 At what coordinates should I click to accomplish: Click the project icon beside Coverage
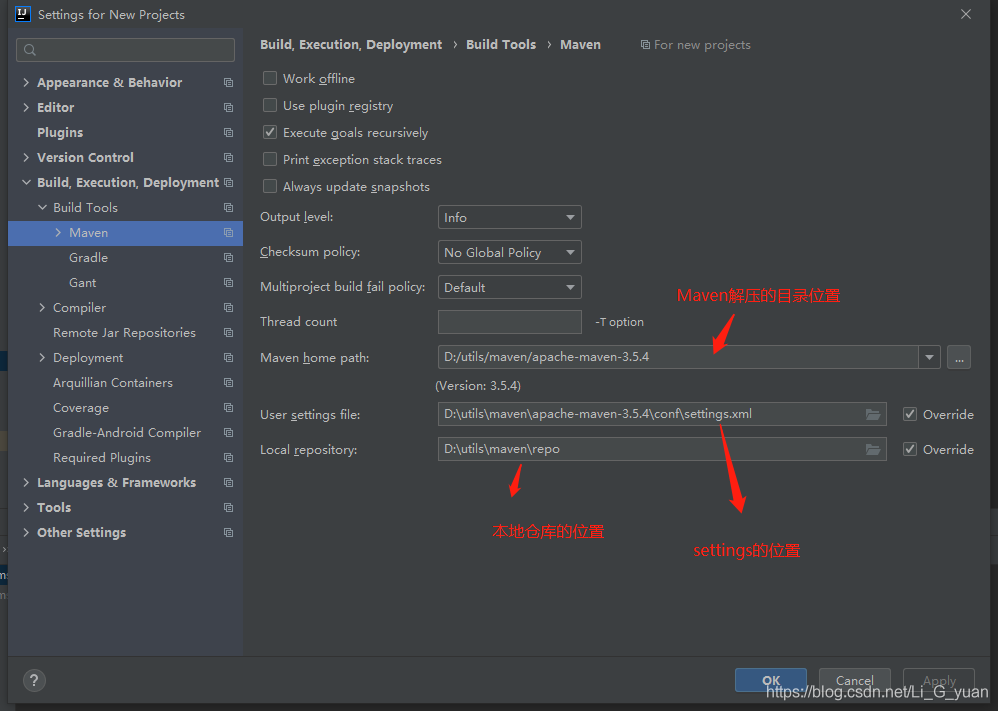228,407
